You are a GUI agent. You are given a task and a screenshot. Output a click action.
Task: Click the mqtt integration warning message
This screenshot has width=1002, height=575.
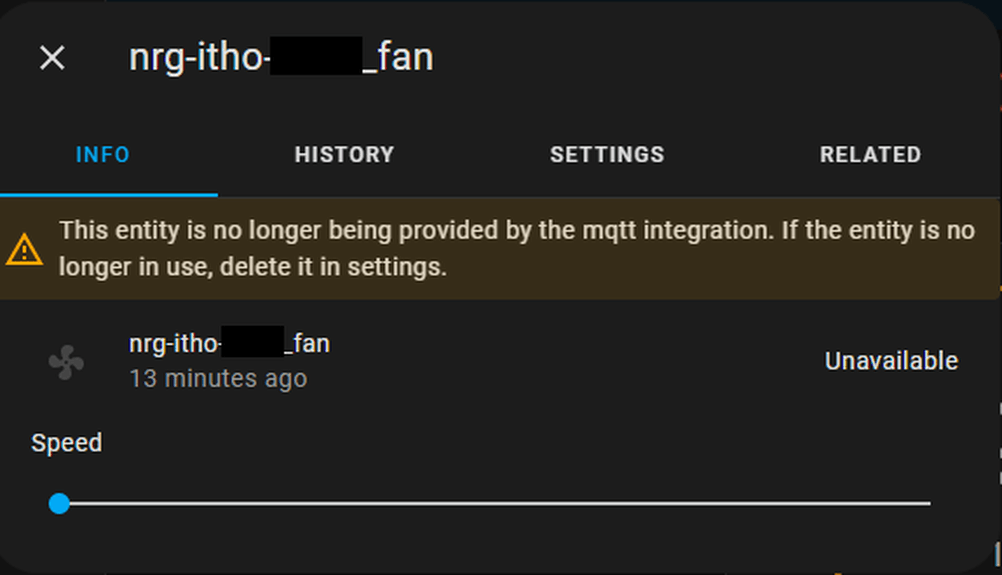[x=517, y=249]
